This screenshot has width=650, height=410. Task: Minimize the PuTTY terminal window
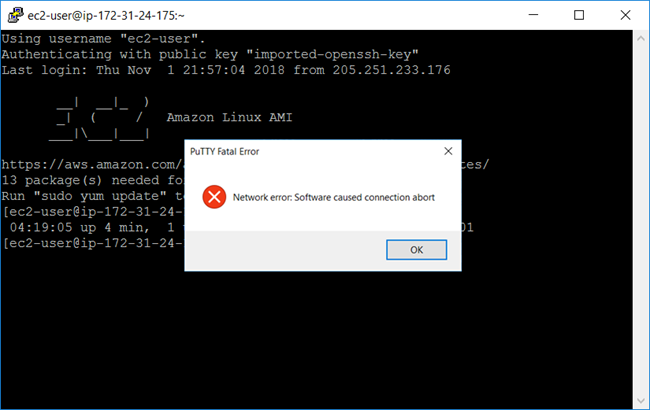[x=534, y=15]
